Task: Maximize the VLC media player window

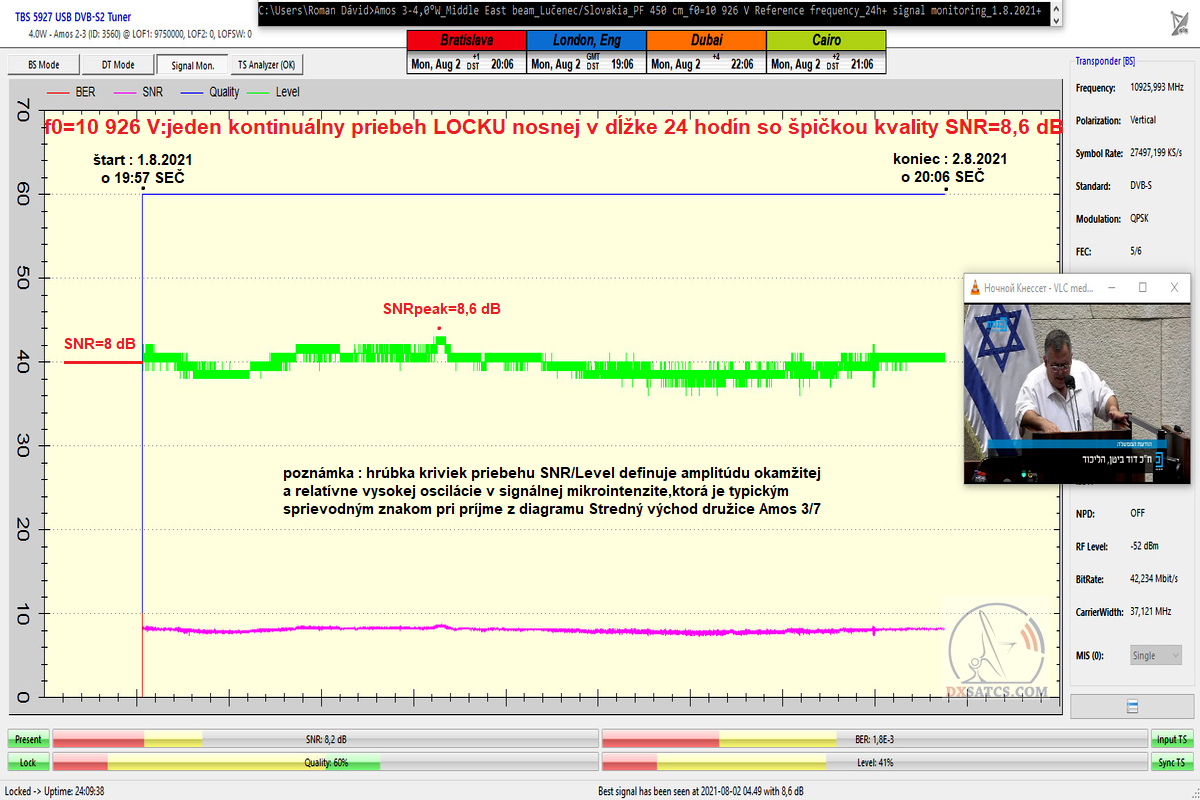Action: [1142, 287]
